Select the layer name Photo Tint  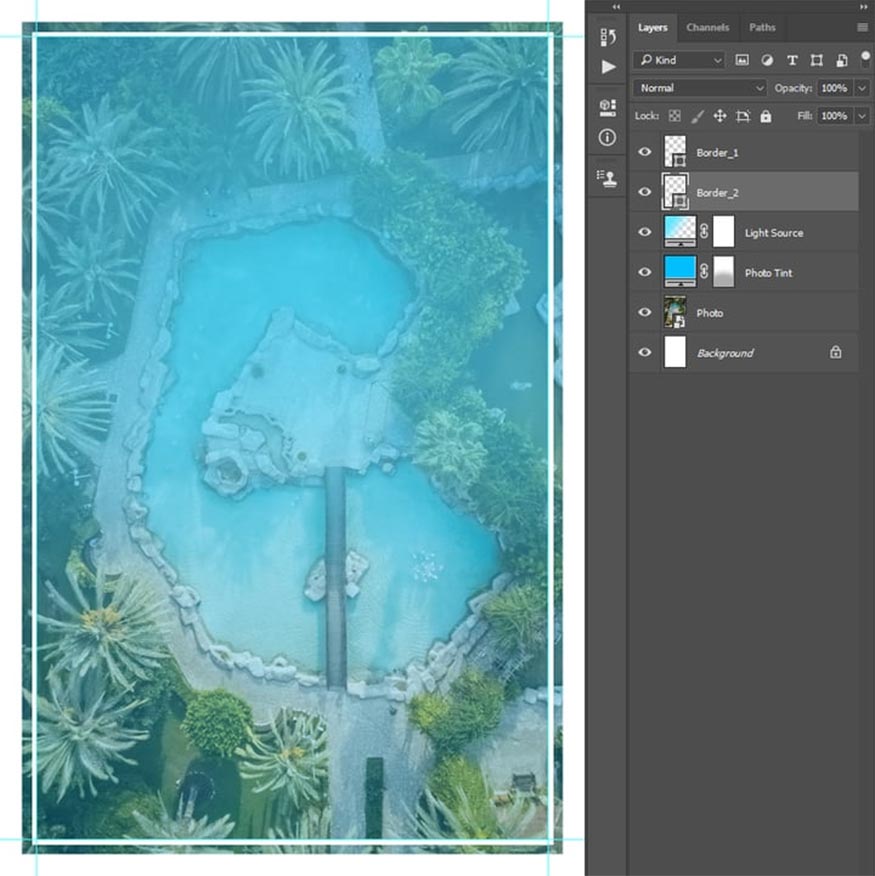coord(768,273)
